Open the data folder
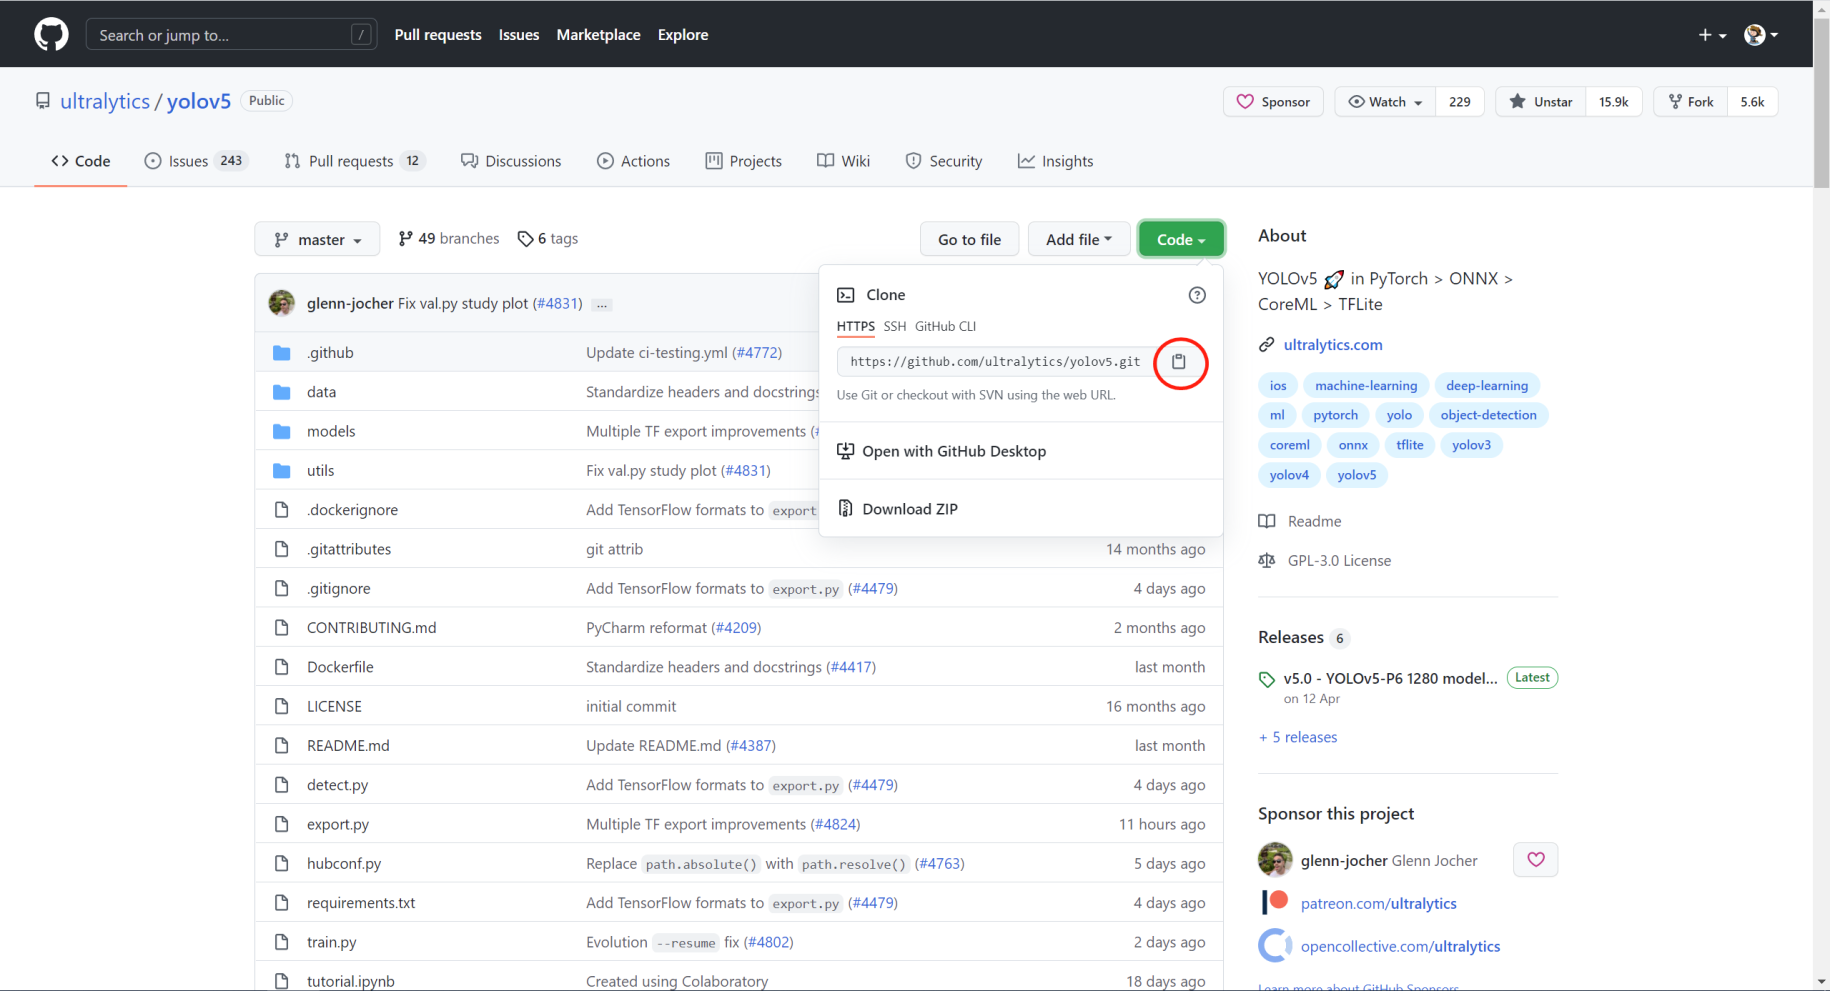 (x=321, y=392)
